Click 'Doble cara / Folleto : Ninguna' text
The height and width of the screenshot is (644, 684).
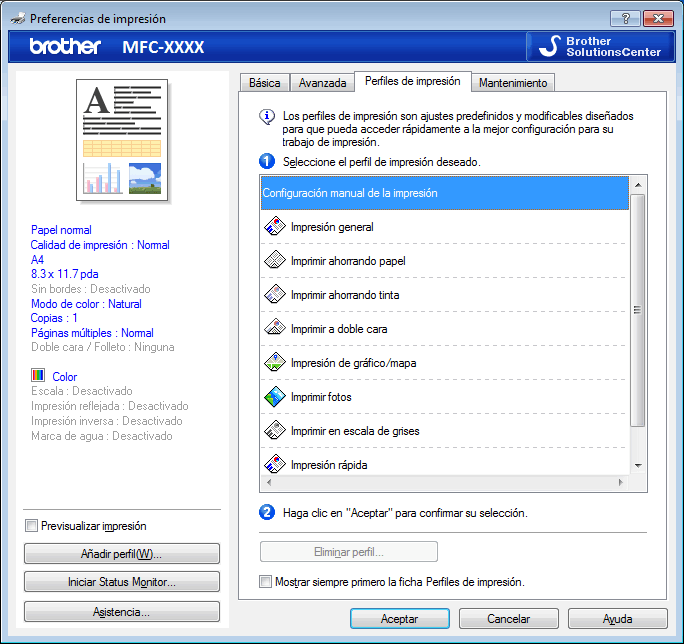pyautogui.click(x=103, y=347)
